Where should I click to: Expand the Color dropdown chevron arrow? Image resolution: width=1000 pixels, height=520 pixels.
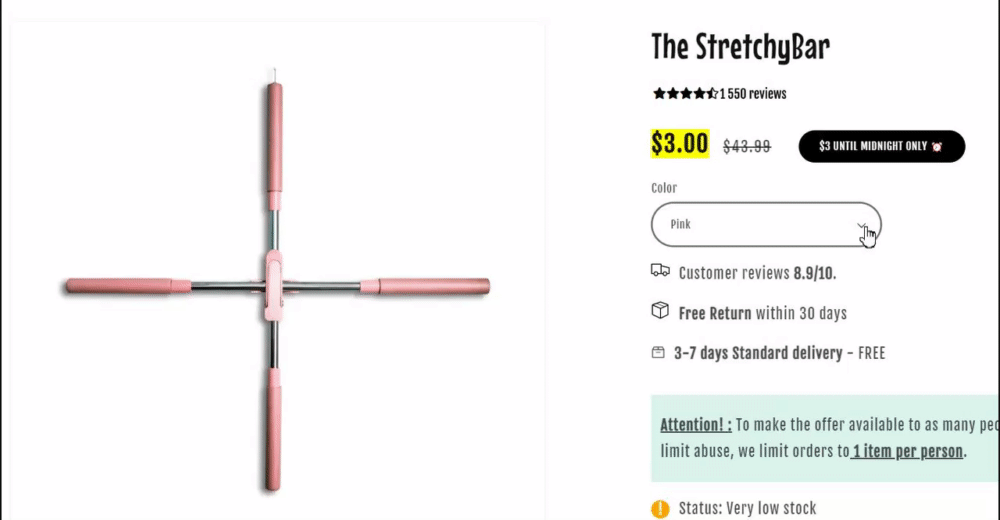862,225
